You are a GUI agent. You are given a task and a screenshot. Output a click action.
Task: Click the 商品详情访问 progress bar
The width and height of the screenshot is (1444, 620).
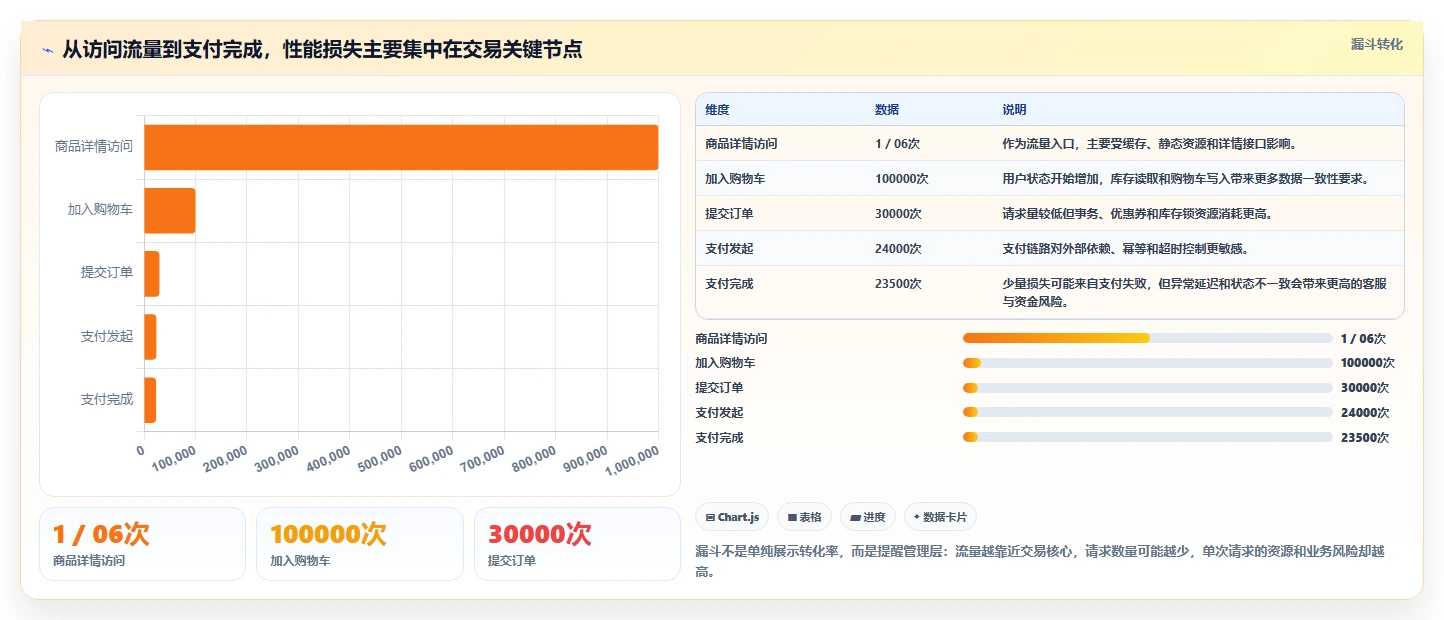tap(1147, 338)
